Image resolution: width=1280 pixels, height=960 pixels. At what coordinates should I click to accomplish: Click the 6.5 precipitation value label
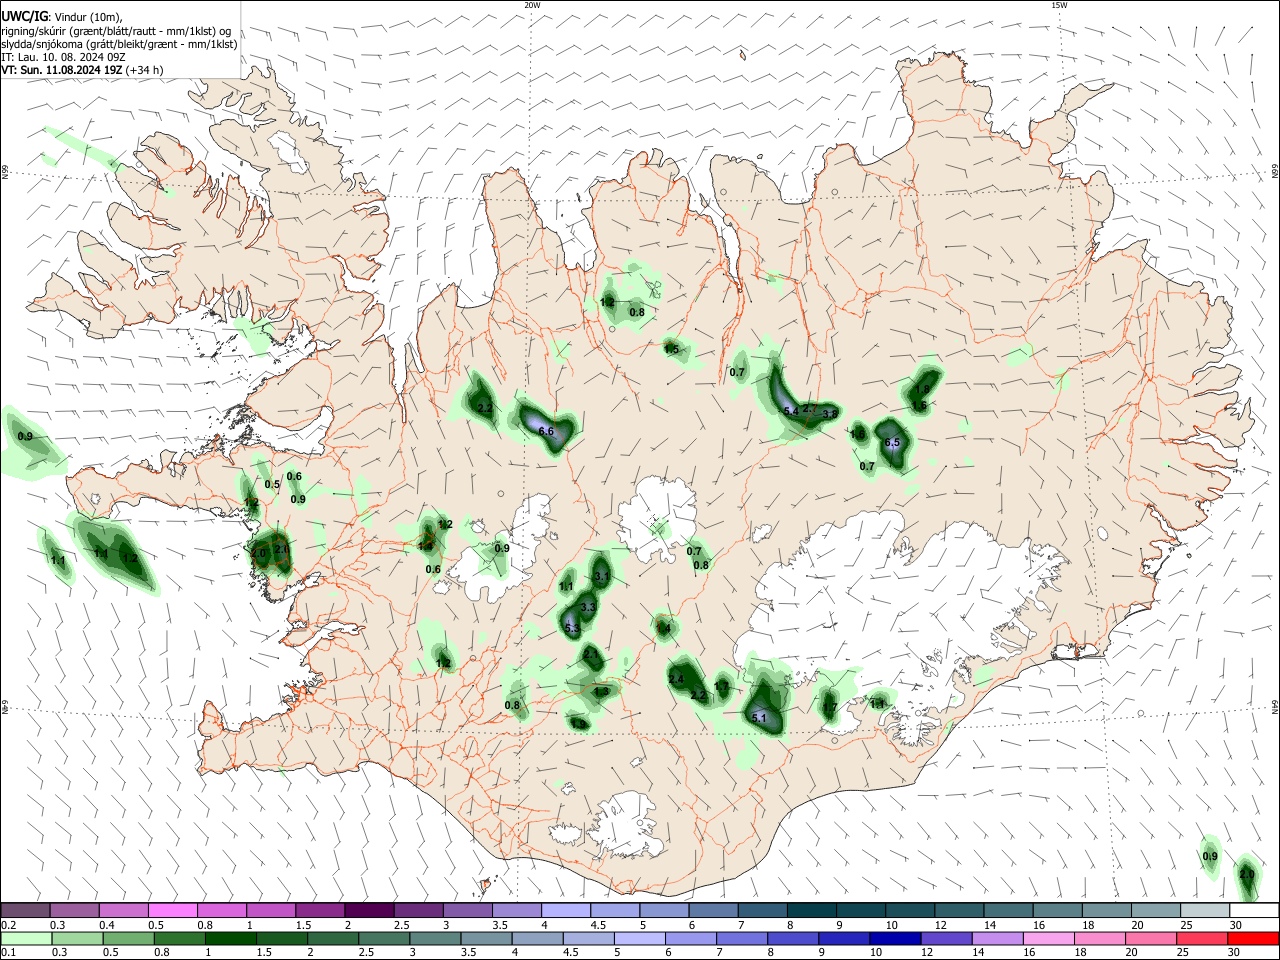pyautogui.click(x=892, y=443)
